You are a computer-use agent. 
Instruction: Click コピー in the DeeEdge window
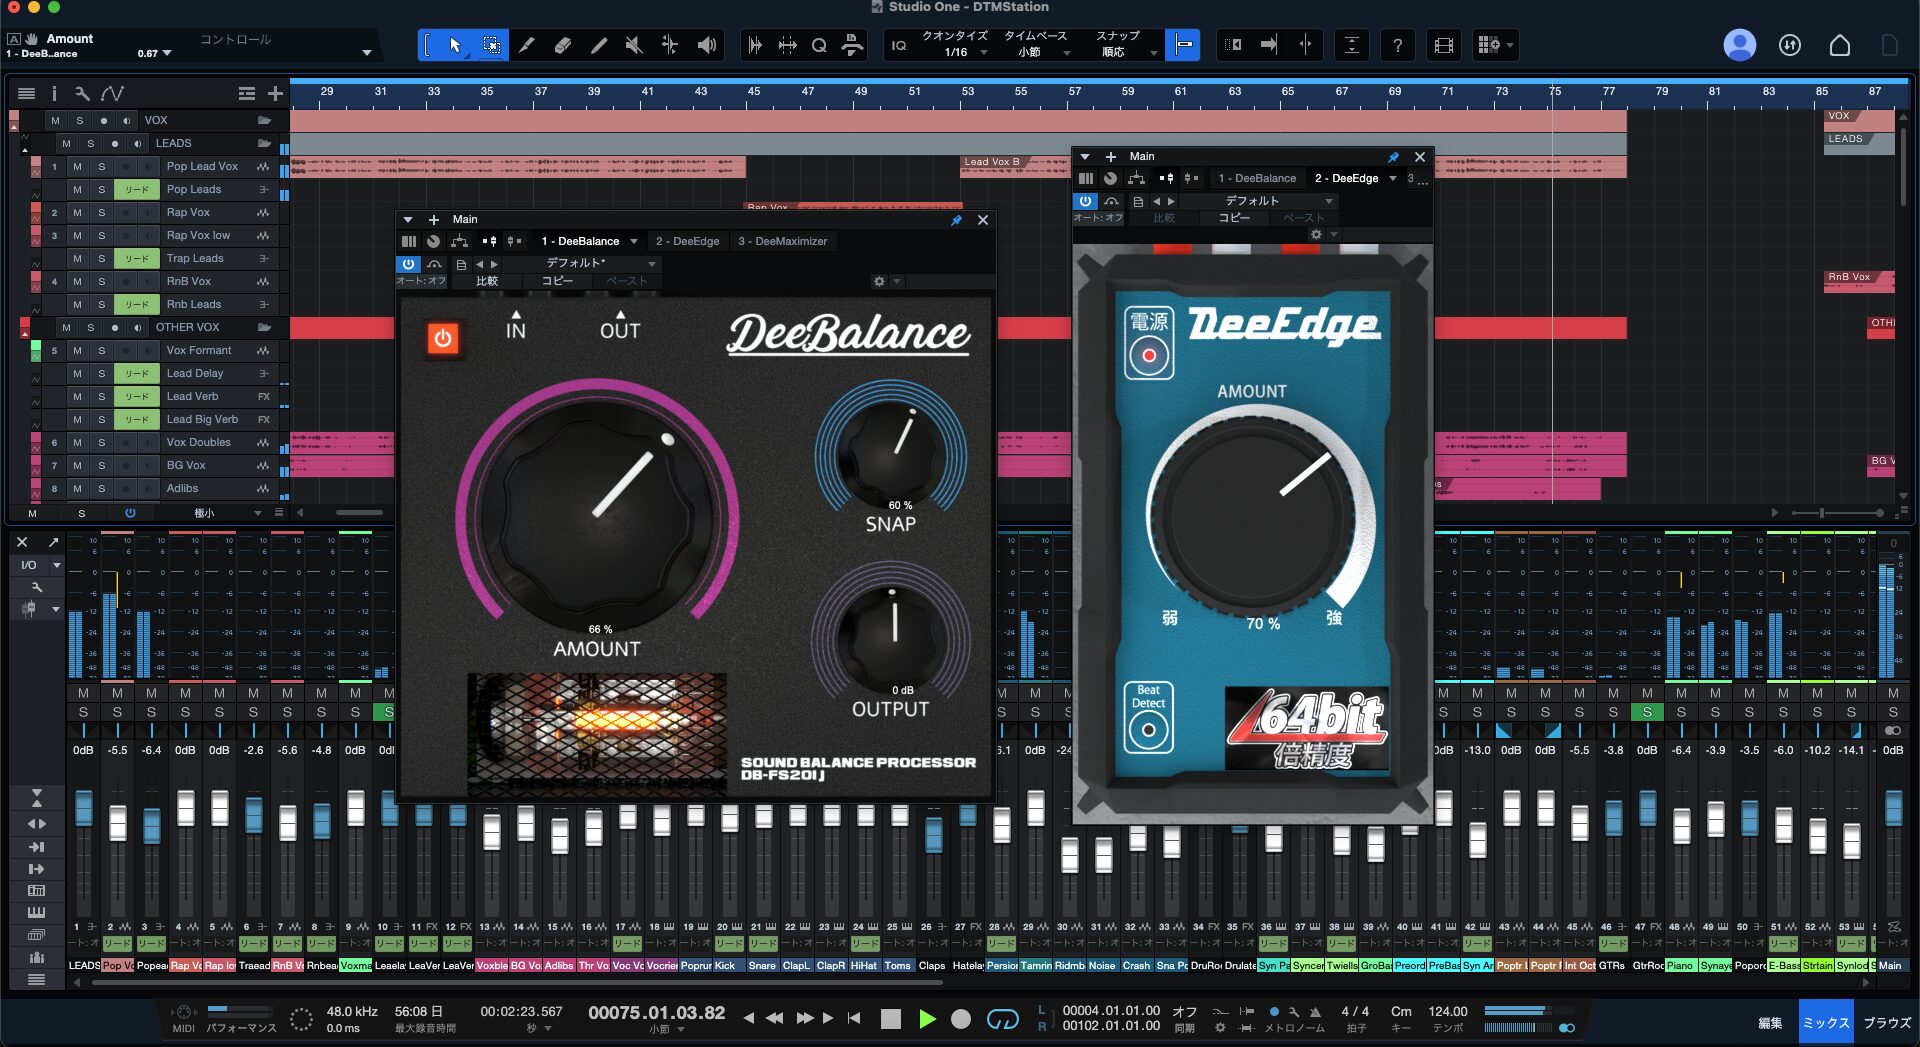[1234, 218]
